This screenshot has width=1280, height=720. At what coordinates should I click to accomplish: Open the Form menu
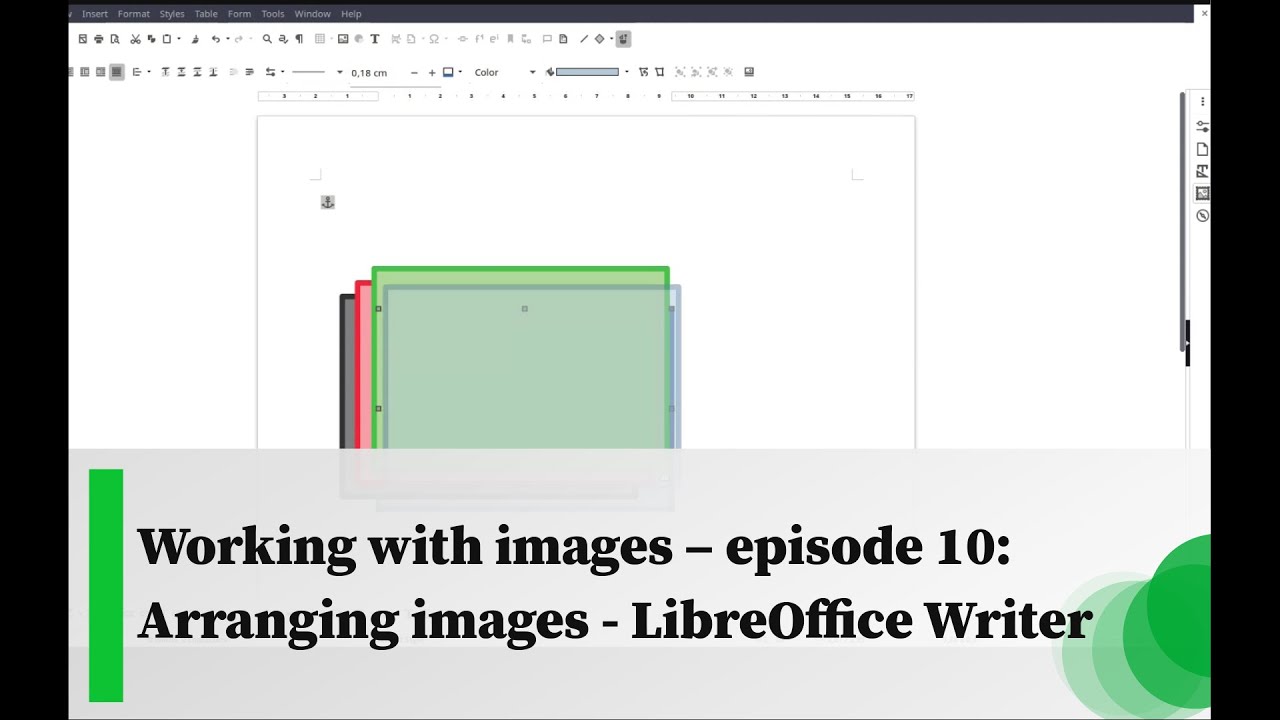[239, 14]
